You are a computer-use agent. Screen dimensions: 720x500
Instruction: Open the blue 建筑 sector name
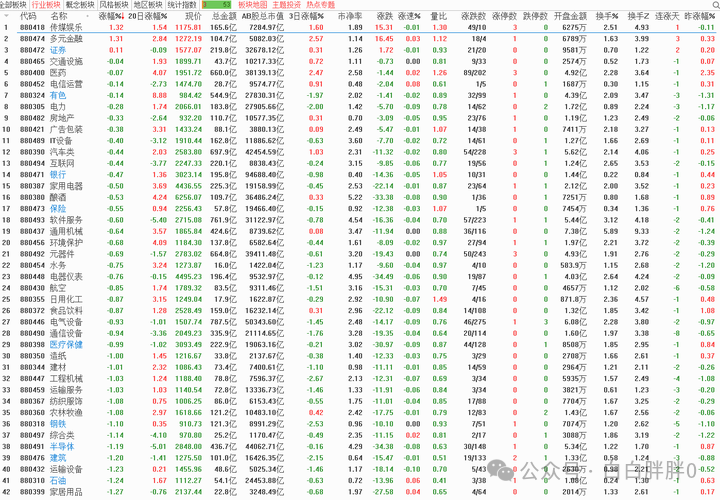tap(58, 458)
